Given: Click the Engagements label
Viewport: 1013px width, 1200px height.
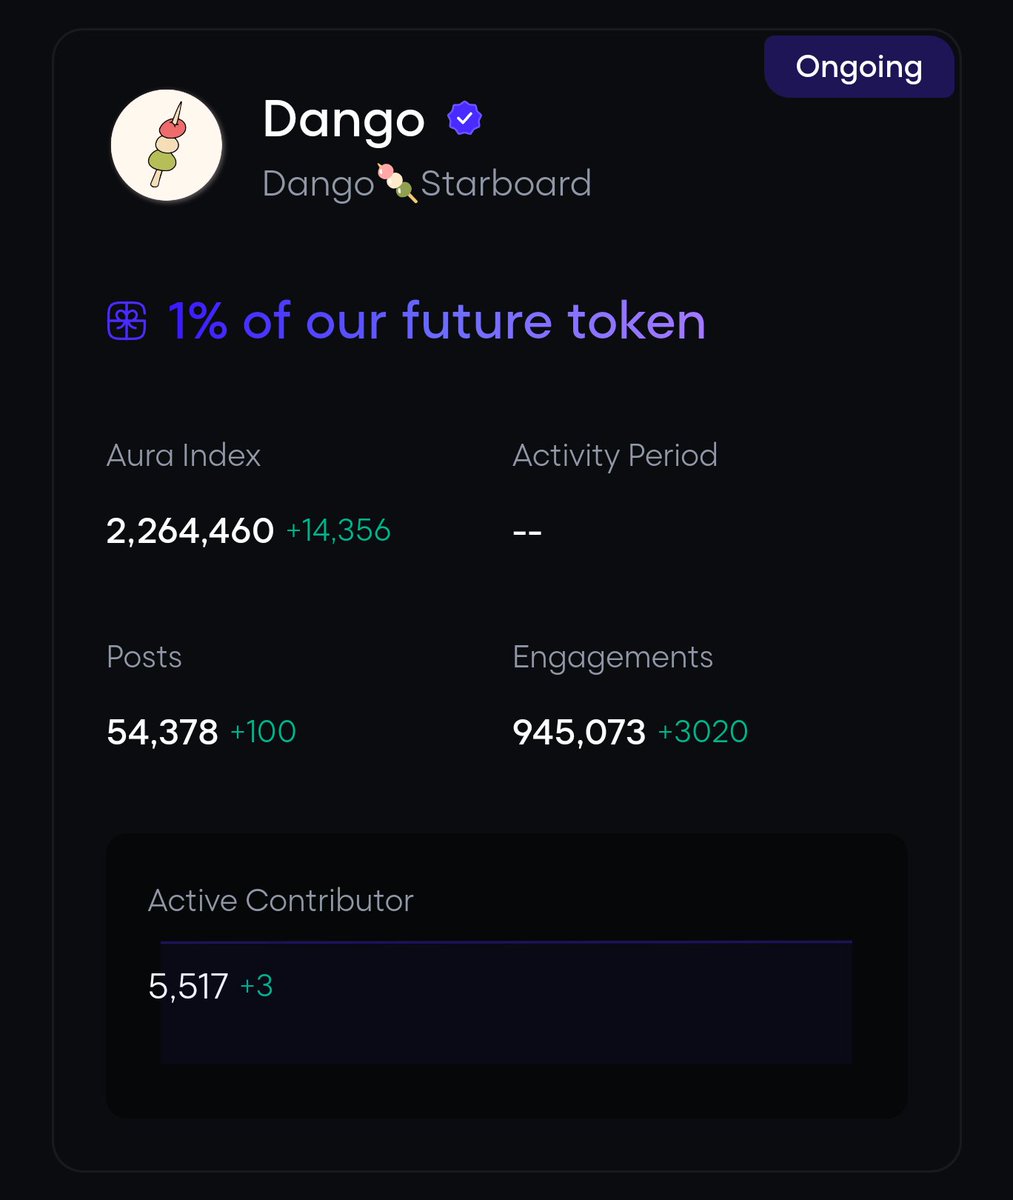Looking at the screenshot, I should (612, 657).
